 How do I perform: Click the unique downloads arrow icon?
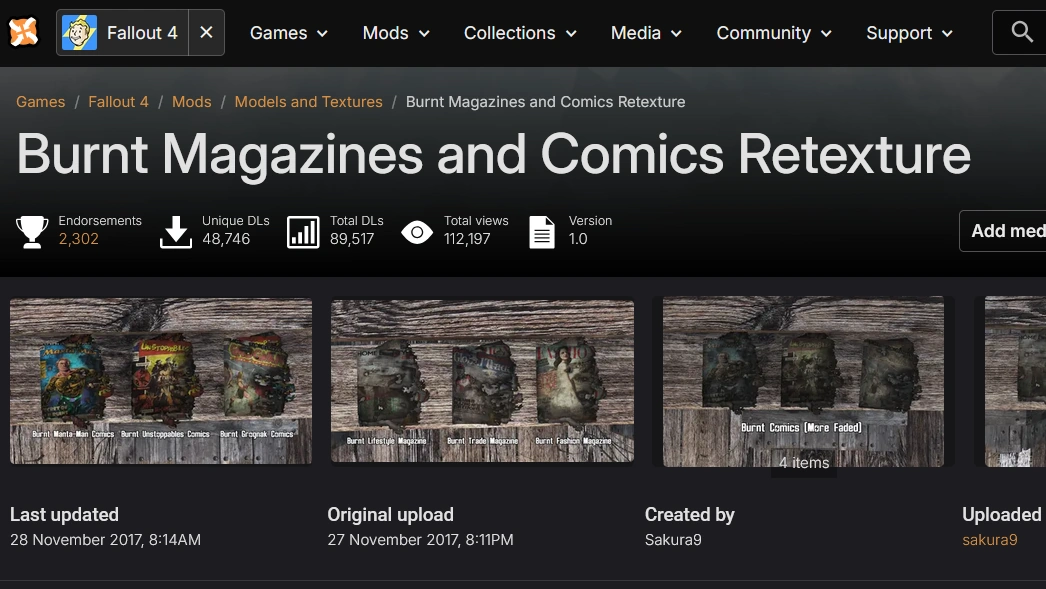176,231
